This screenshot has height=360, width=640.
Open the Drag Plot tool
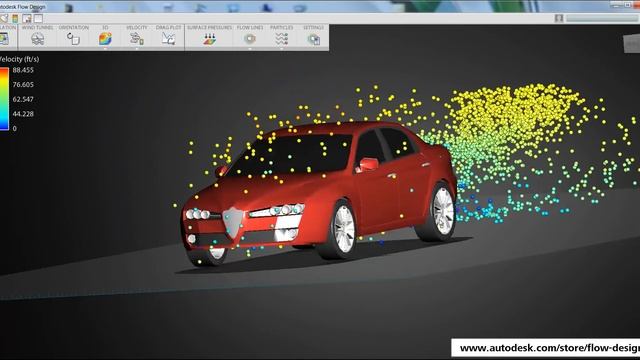pos(168,38)
